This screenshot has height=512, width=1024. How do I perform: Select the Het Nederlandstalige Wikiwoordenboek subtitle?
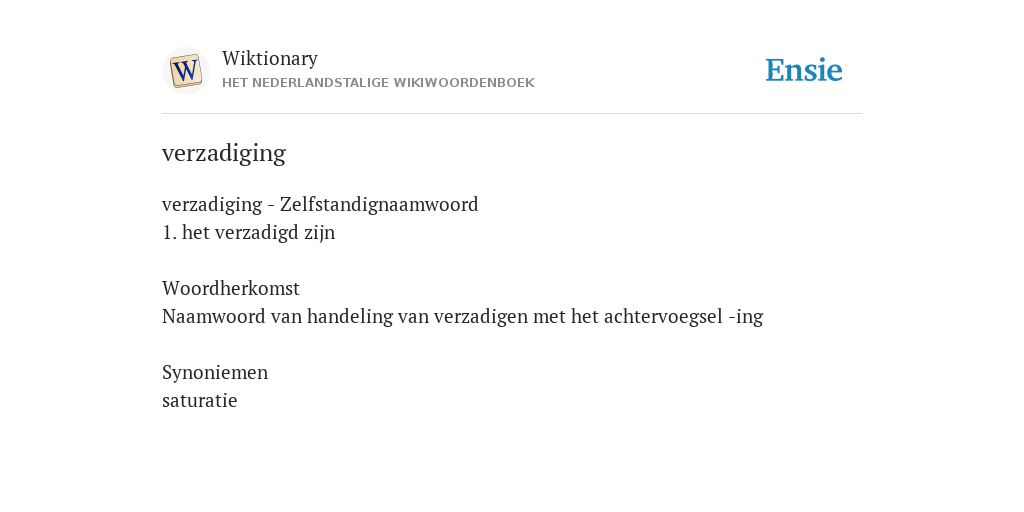pos(378,83)
